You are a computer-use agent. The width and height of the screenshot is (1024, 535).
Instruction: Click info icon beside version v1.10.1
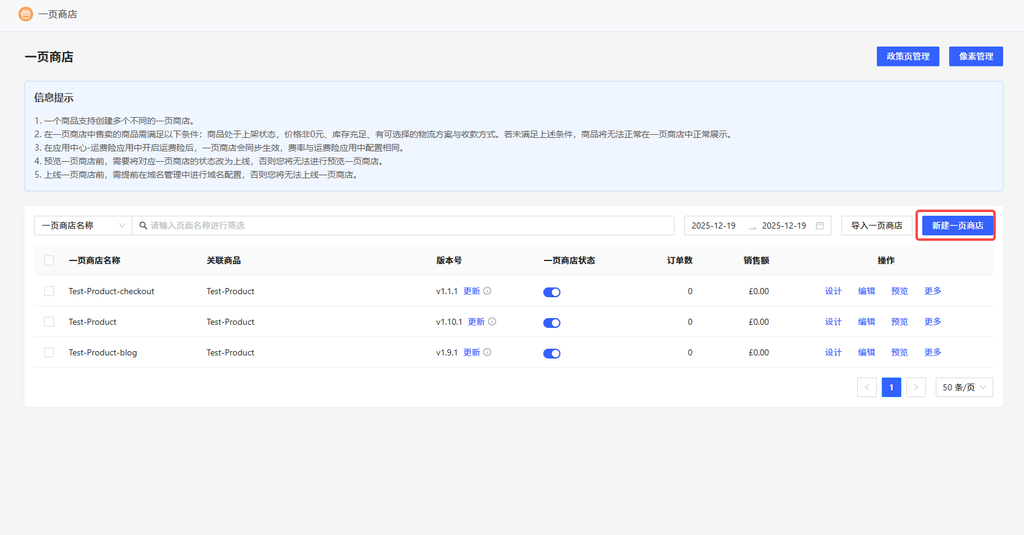tap(492, 322)
